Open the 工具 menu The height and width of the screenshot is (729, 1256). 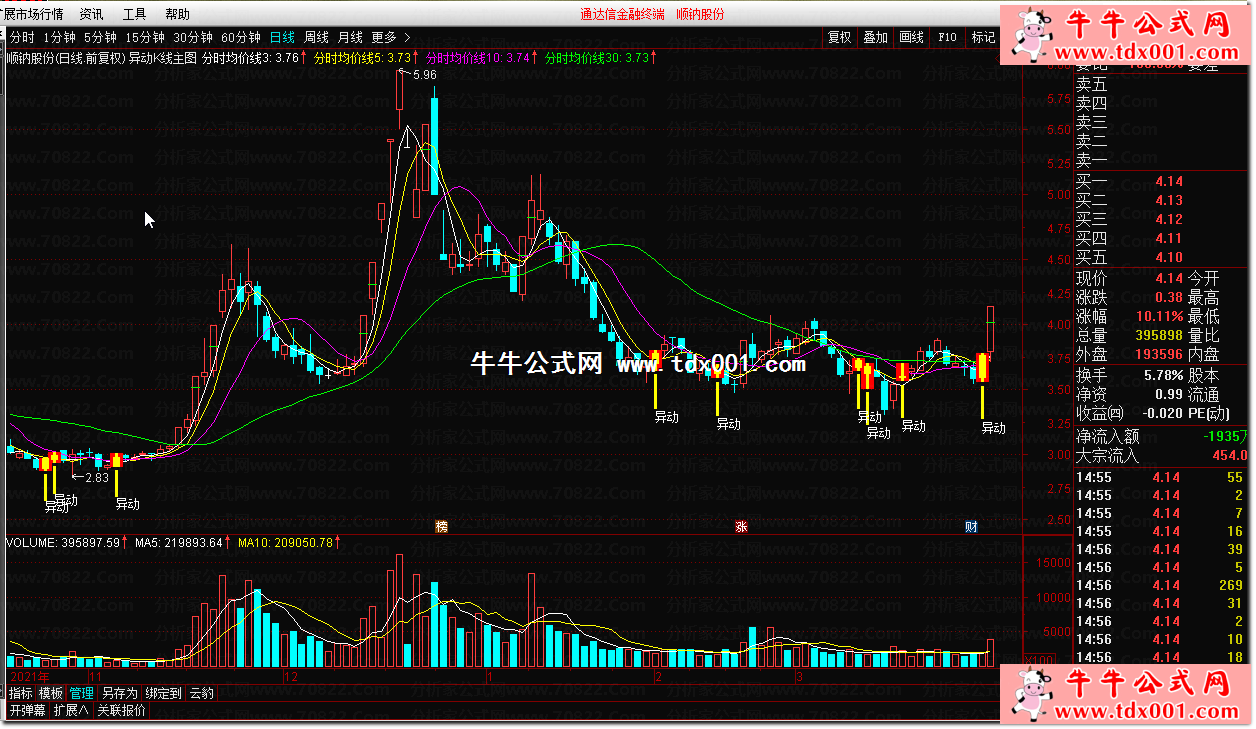(x=134, y=14)
